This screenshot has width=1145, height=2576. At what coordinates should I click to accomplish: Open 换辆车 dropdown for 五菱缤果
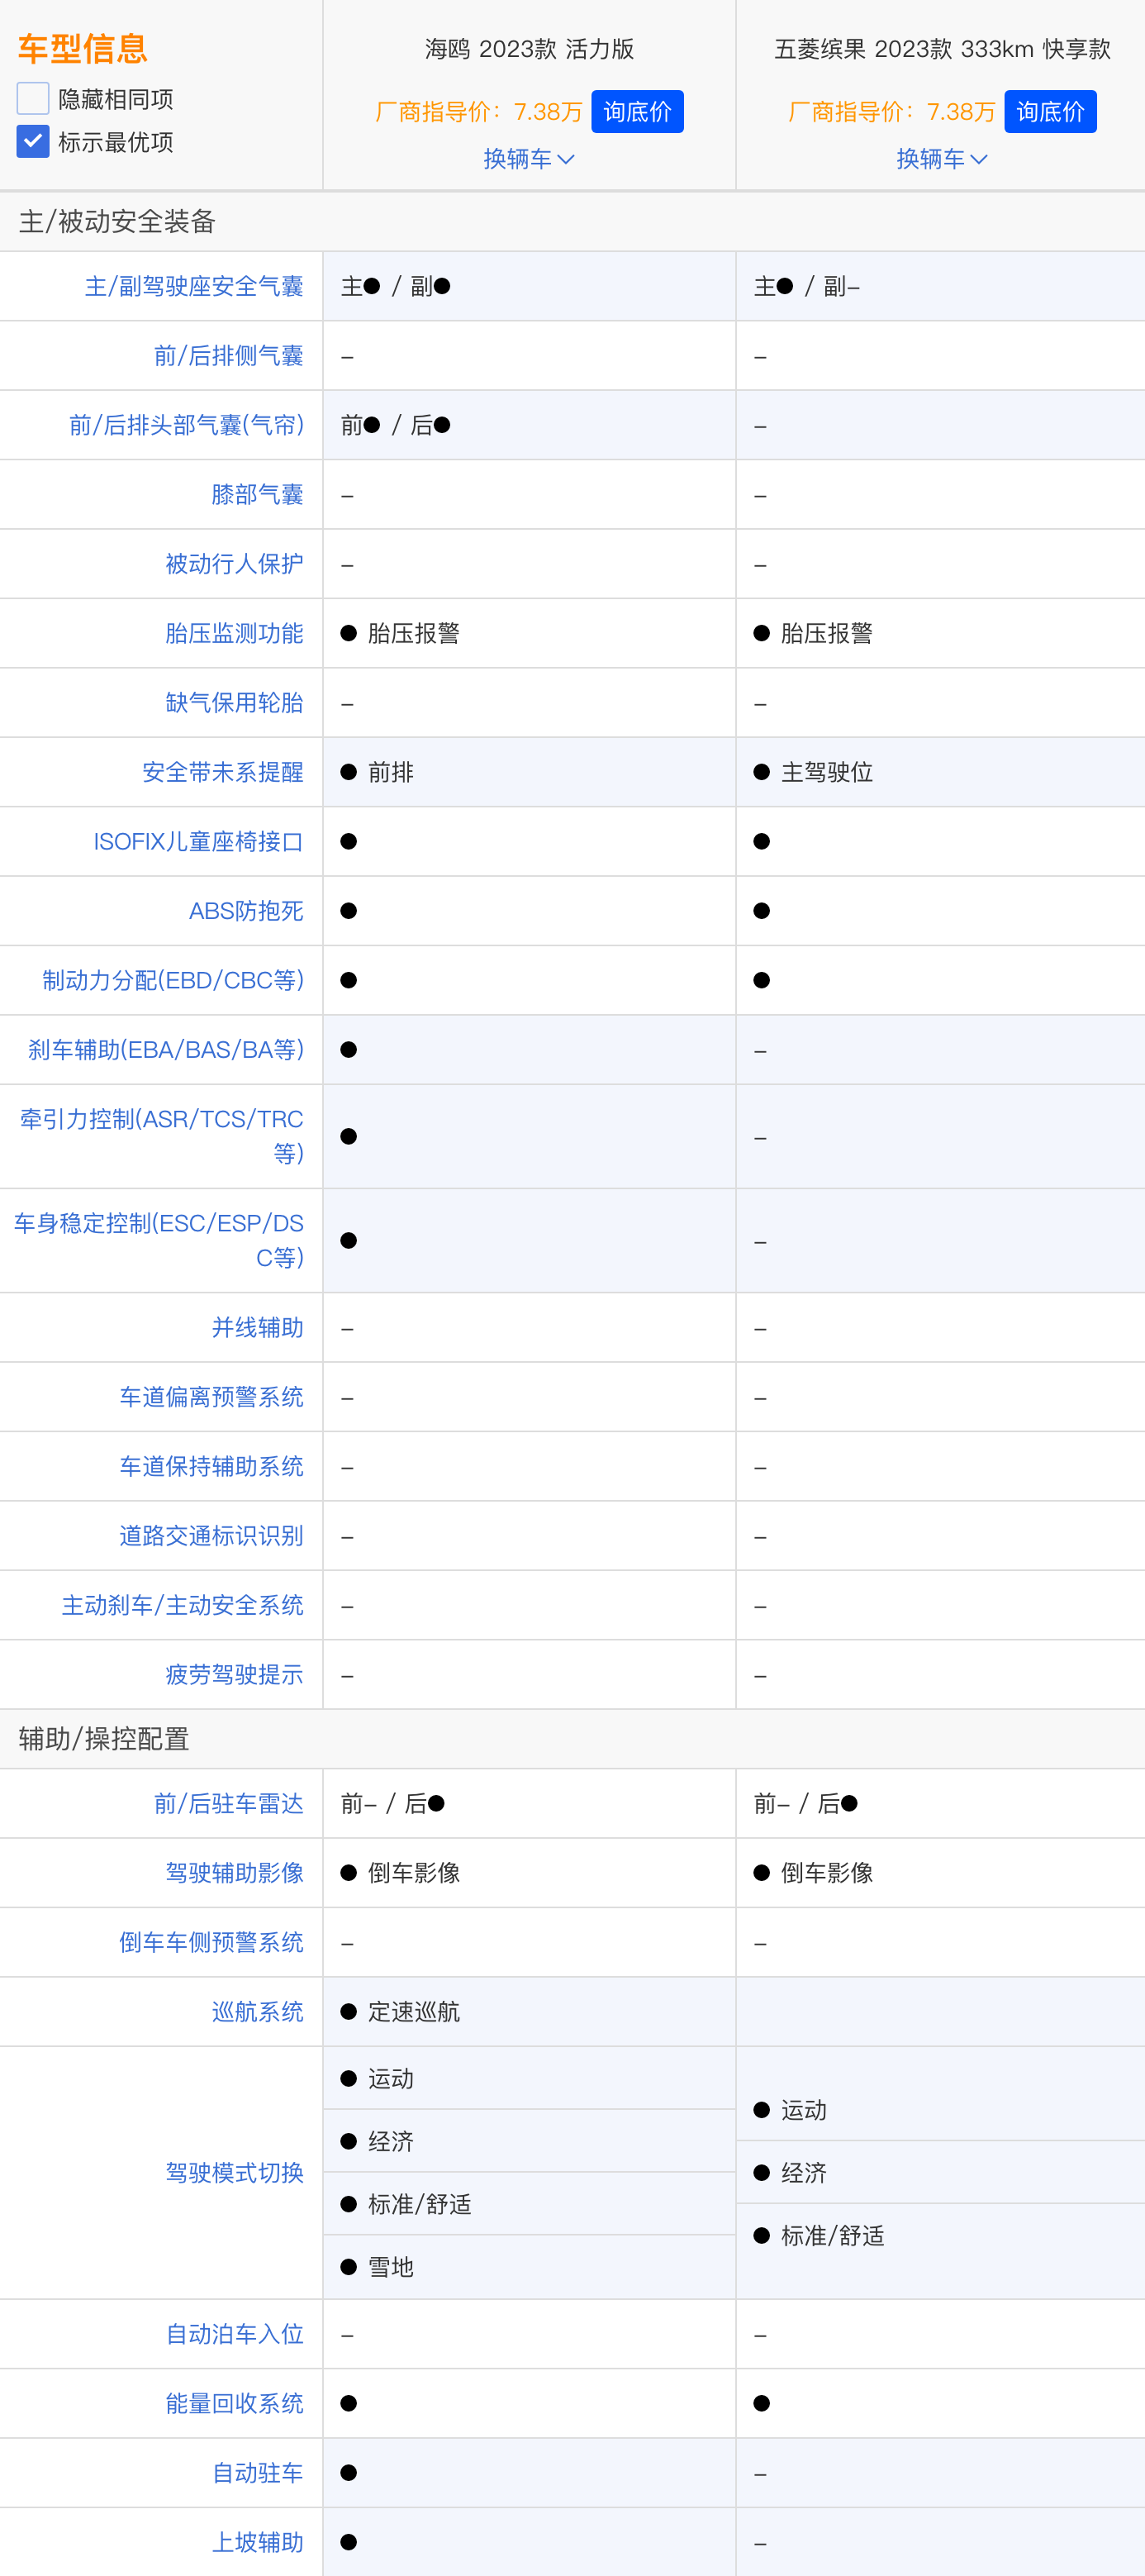pyautogui.click(x=942, y=159)
